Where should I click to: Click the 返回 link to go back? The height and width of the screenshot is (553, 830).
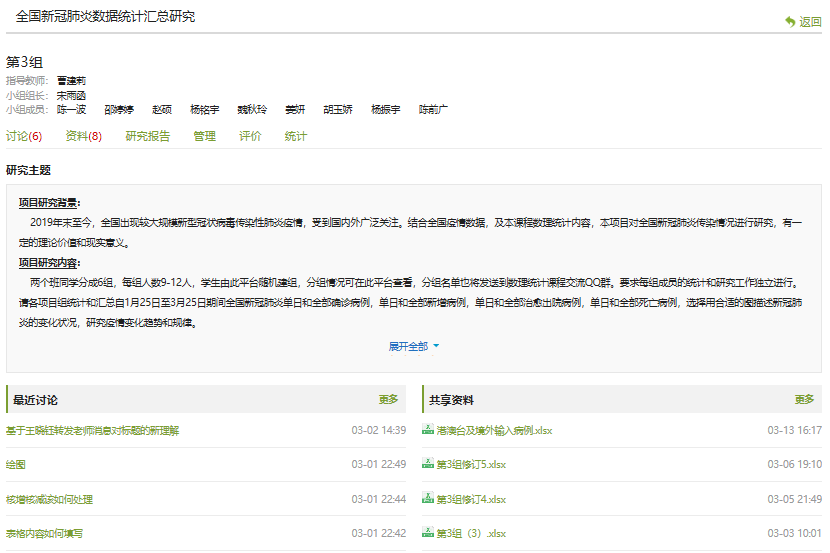click(x=809, y=22)
